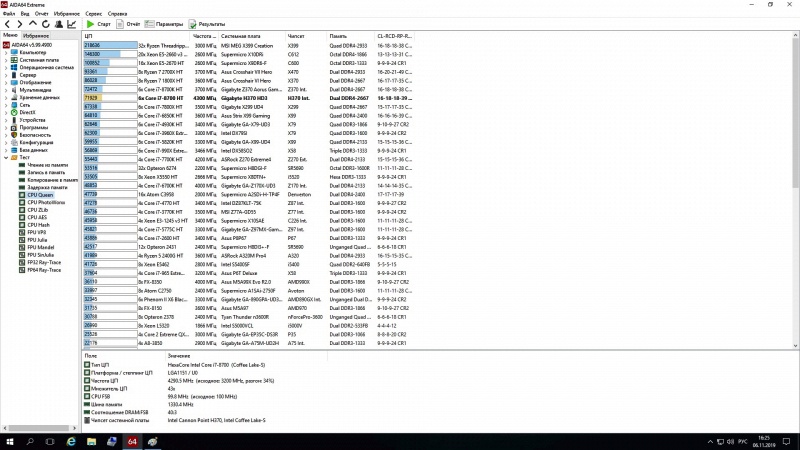Open File Explorer from the taskbar
The width and height of the screenshot is (800, 450).
pyautogui.click(x=91, y=442)
